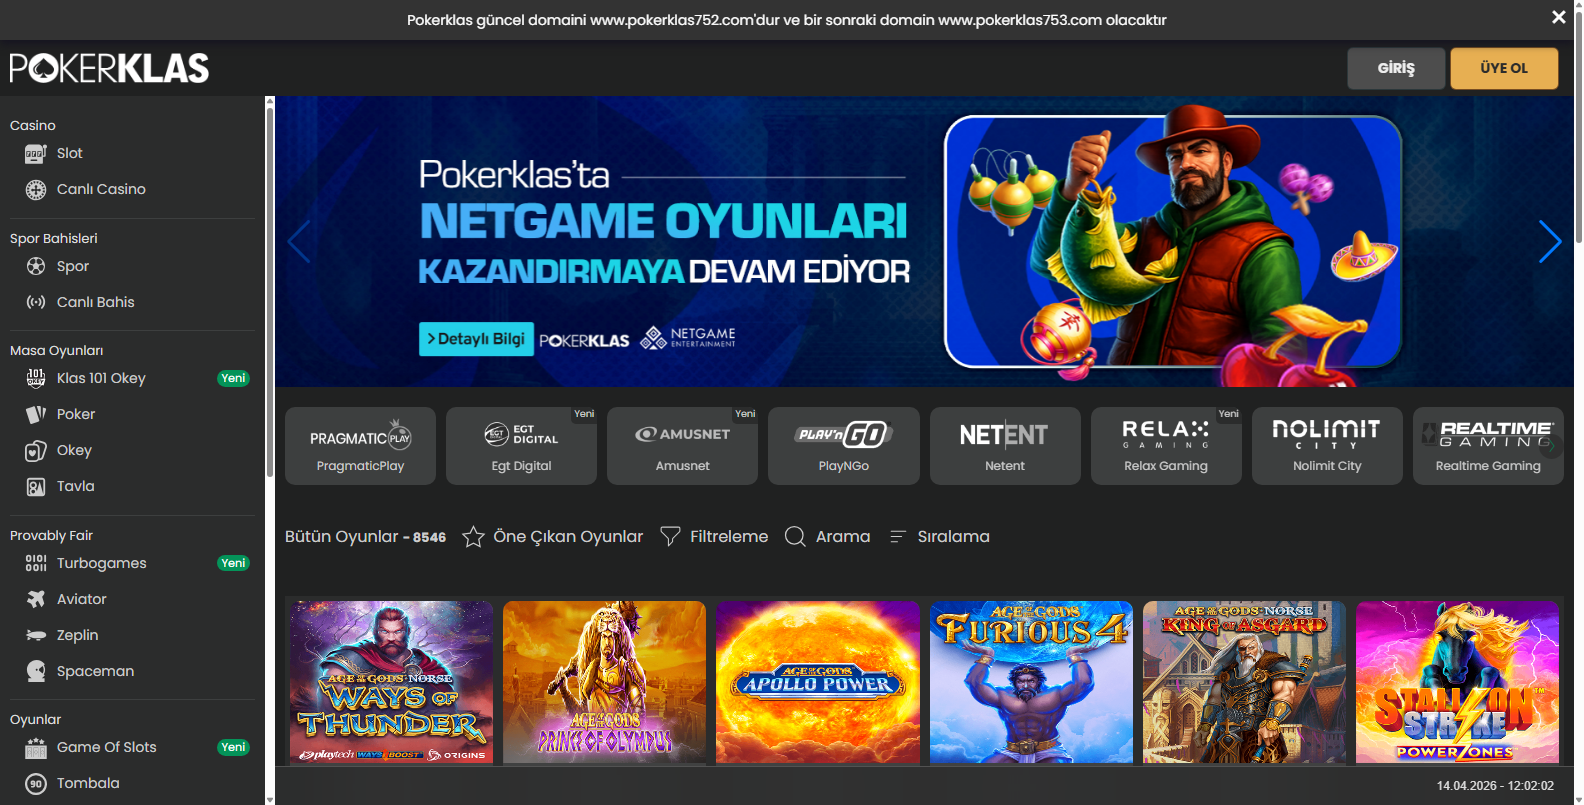Click the Poker cards icon

click(x=36, y=414)
